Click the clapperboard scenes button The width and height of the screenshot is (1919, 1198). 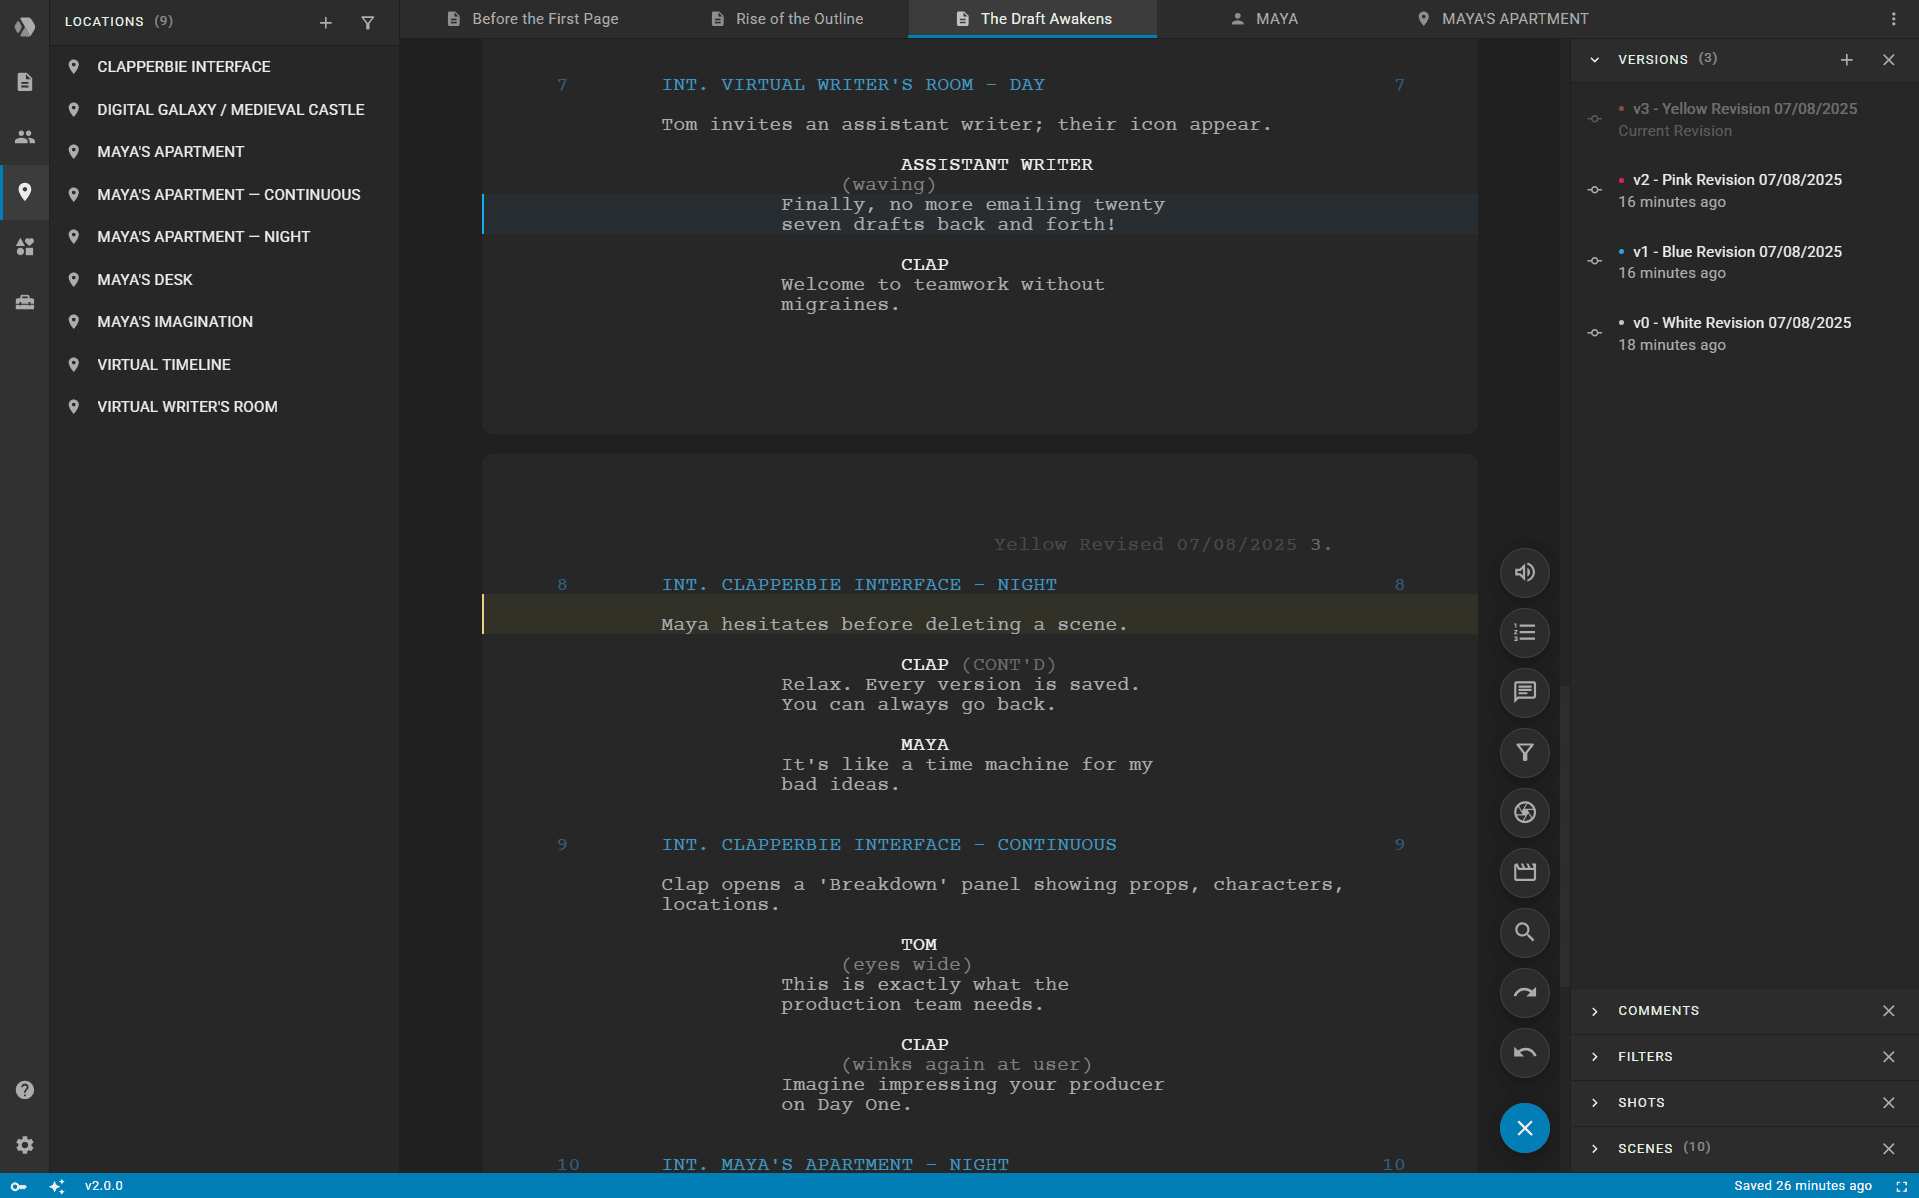[x=1524, y=873]
